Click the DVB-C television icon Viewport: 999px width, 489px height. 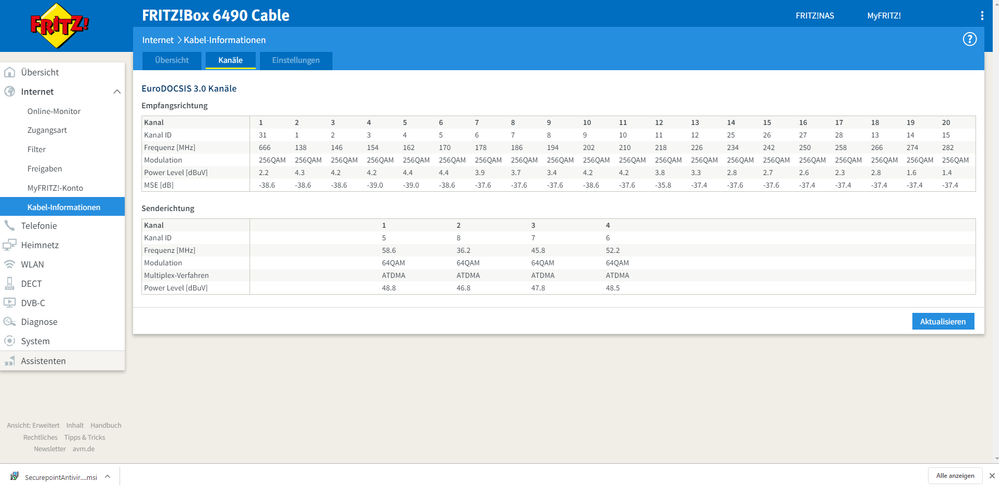click(10, 302)
